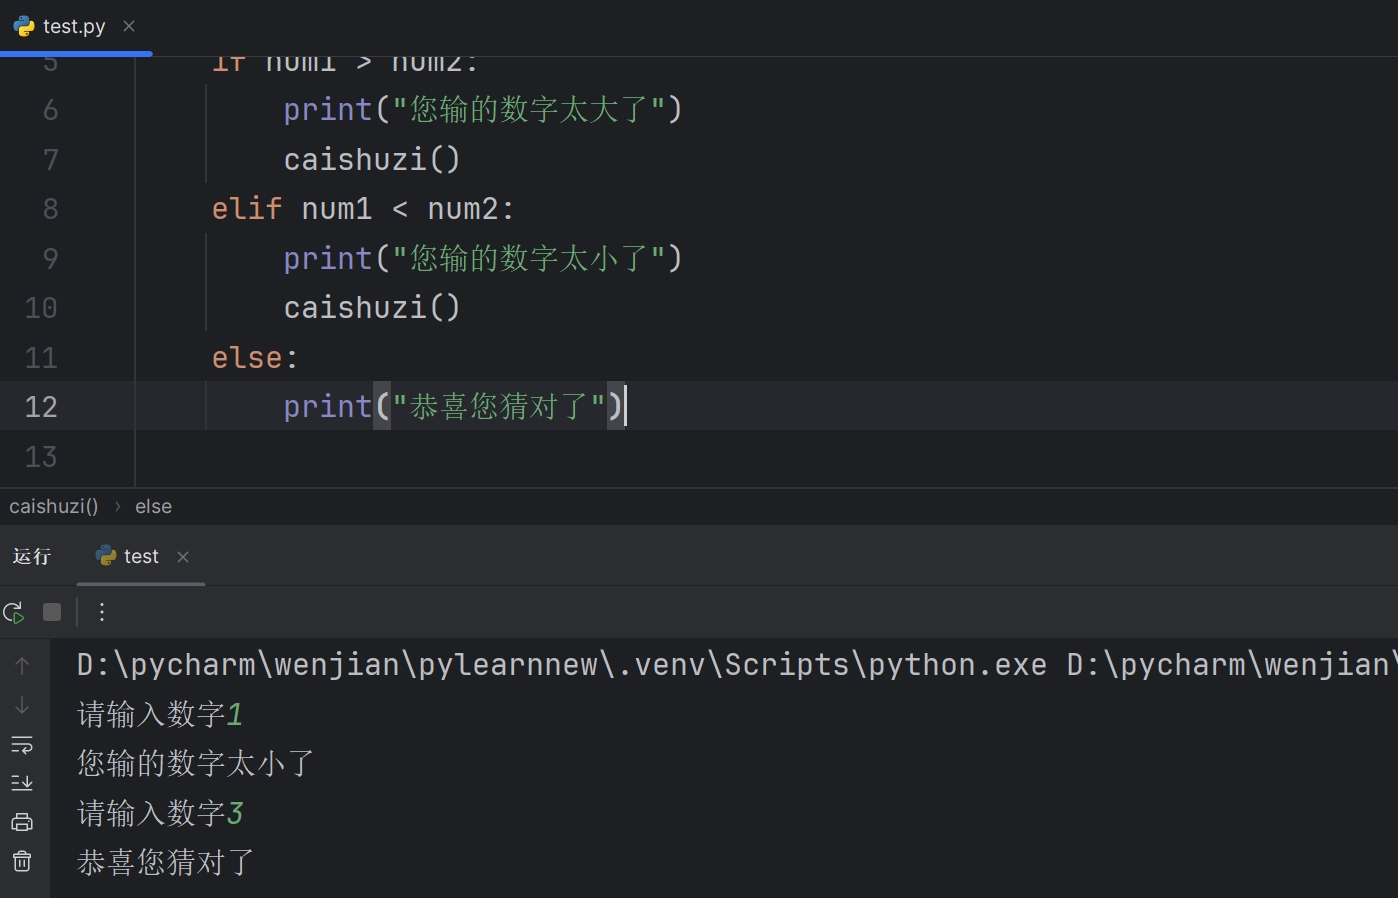This screenshot has height=898, width=1398.
Task: Click console output 您输的数字太小了
Action: [x=196, y=763]
